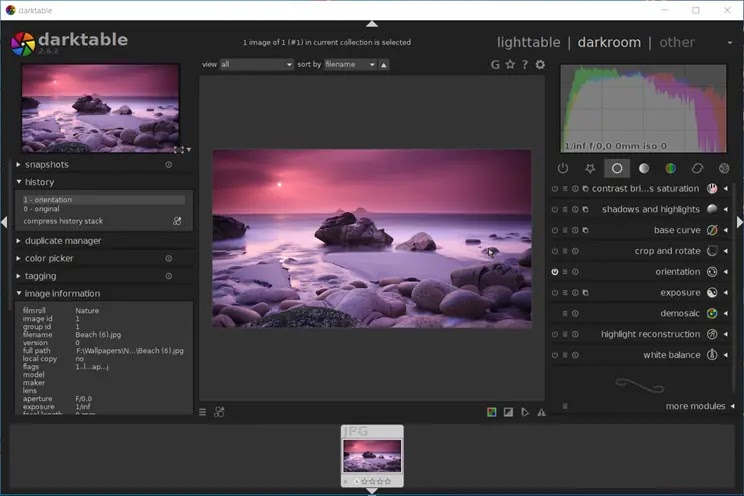This screenshot has height=496, width=744.
Task: Open exposure module by its label
Action: tap(680, 293)
